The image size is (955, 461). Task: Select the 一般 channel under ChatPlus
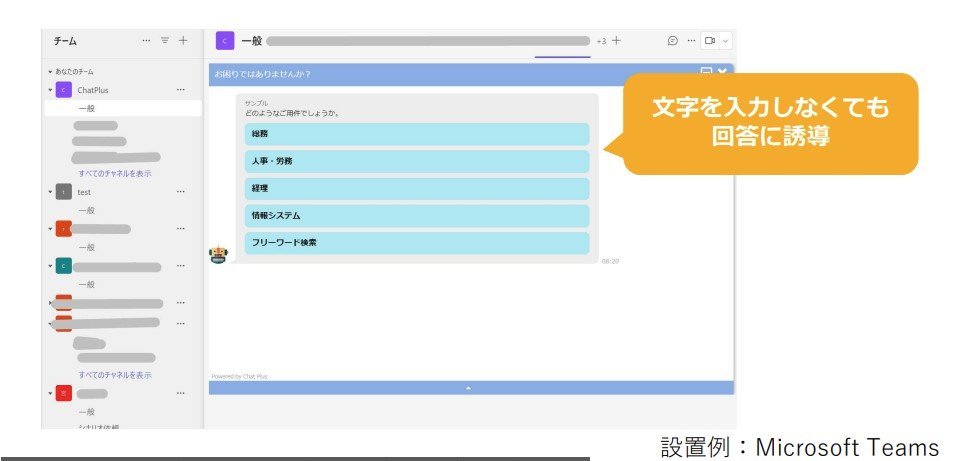click(123, 108)
